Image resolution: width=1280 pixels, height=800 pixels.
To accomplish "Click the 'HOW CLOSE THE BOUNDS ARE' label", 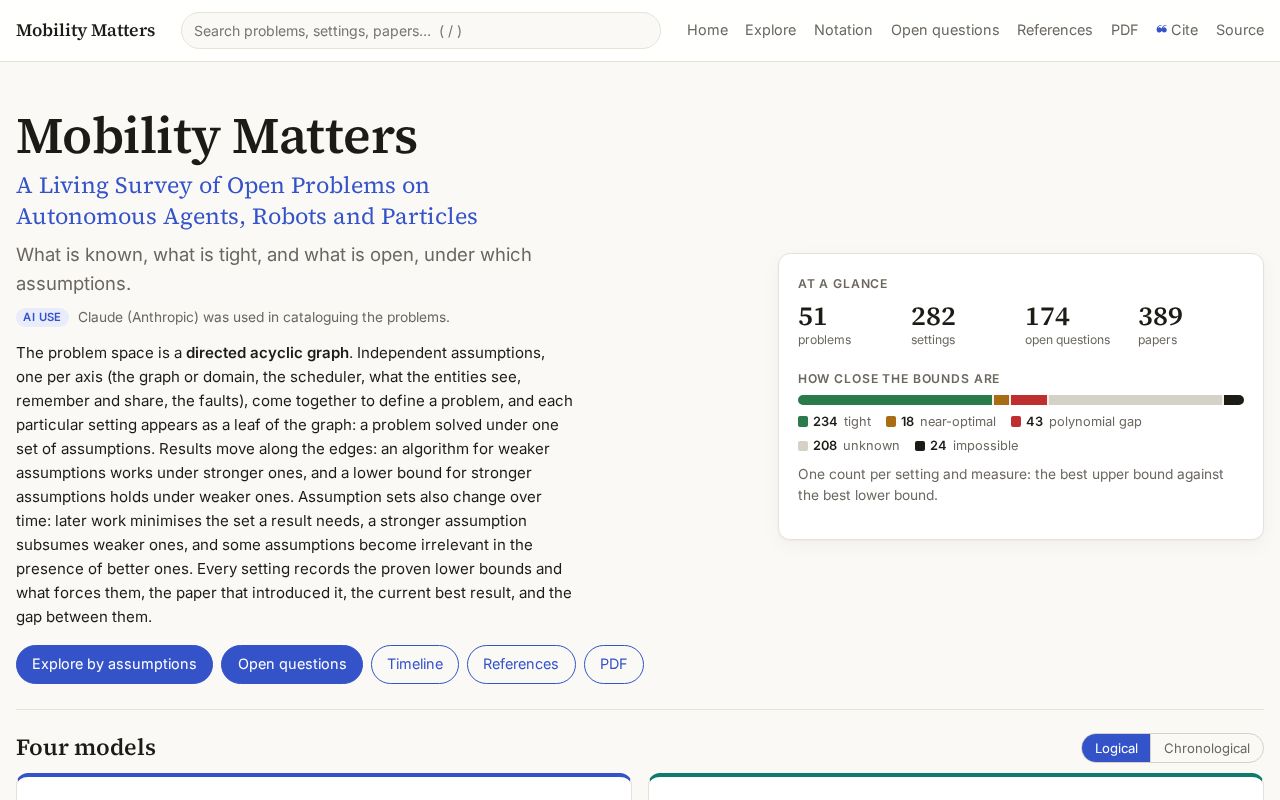I will point(899,379).
